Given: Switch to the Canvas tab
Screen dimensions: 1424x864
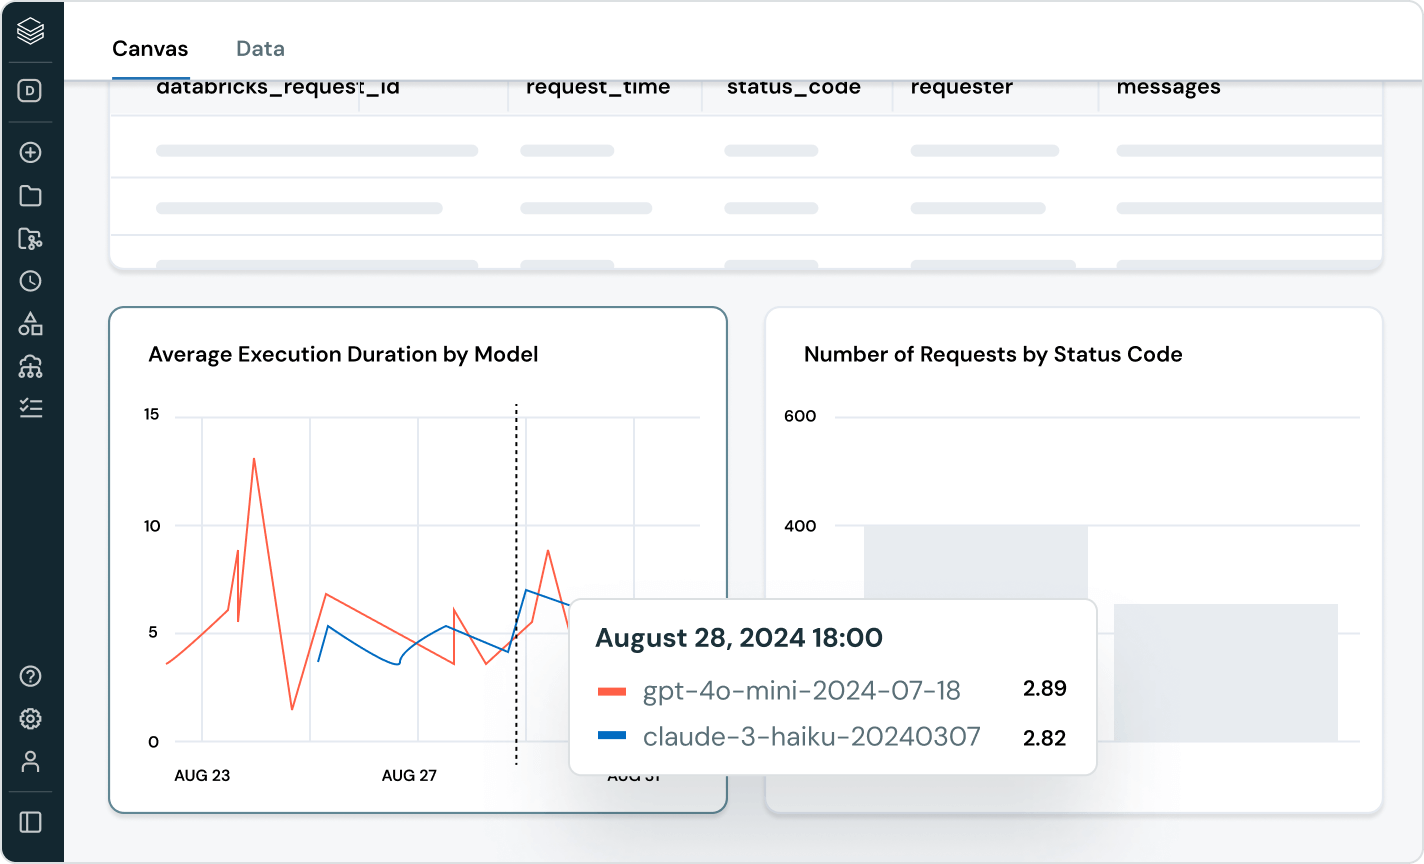Looking at the screenshot, I should click(x=150, y=48).
